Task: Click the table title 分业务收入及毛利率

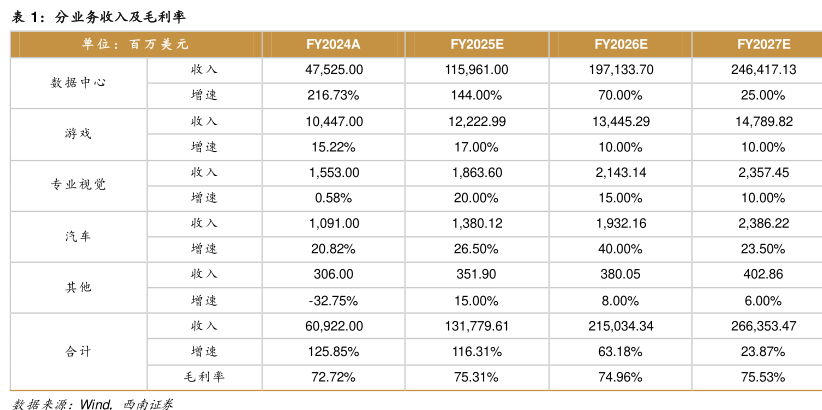Action: 119,17
